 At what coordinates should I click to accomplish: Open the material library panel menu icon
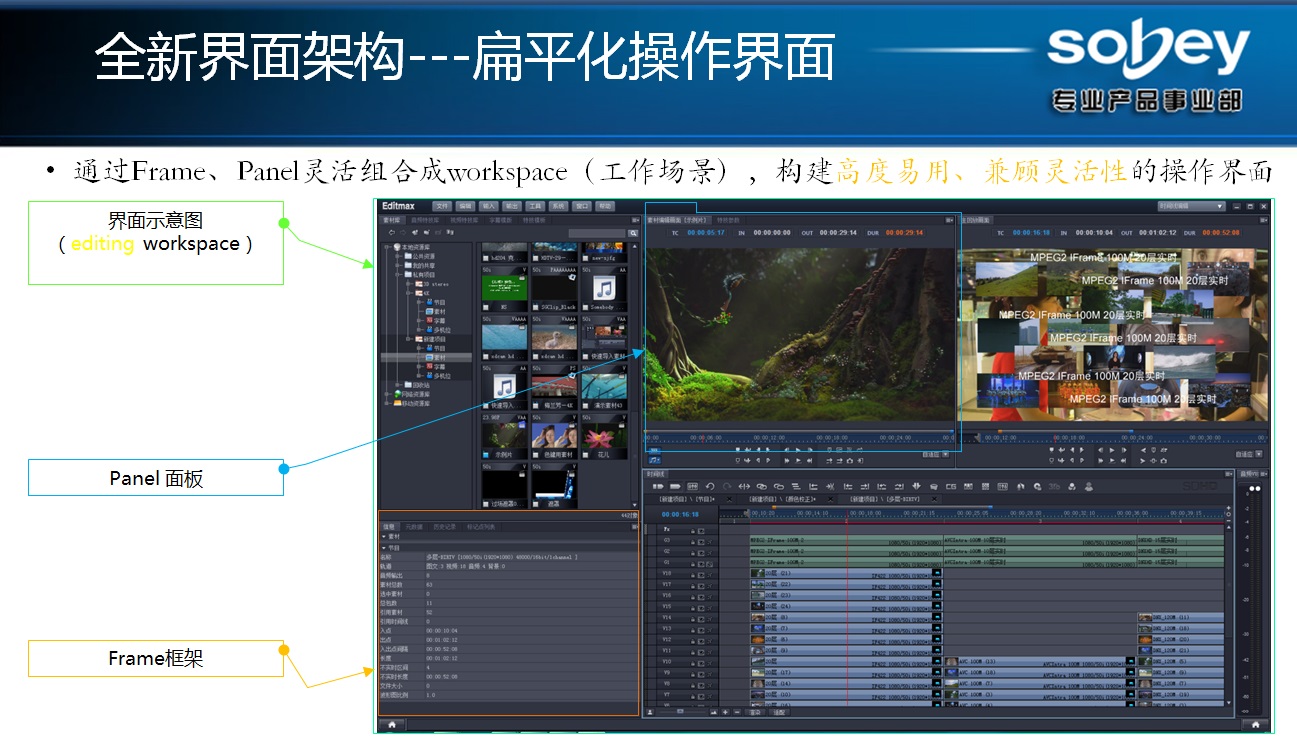click(x=635, y=220)
